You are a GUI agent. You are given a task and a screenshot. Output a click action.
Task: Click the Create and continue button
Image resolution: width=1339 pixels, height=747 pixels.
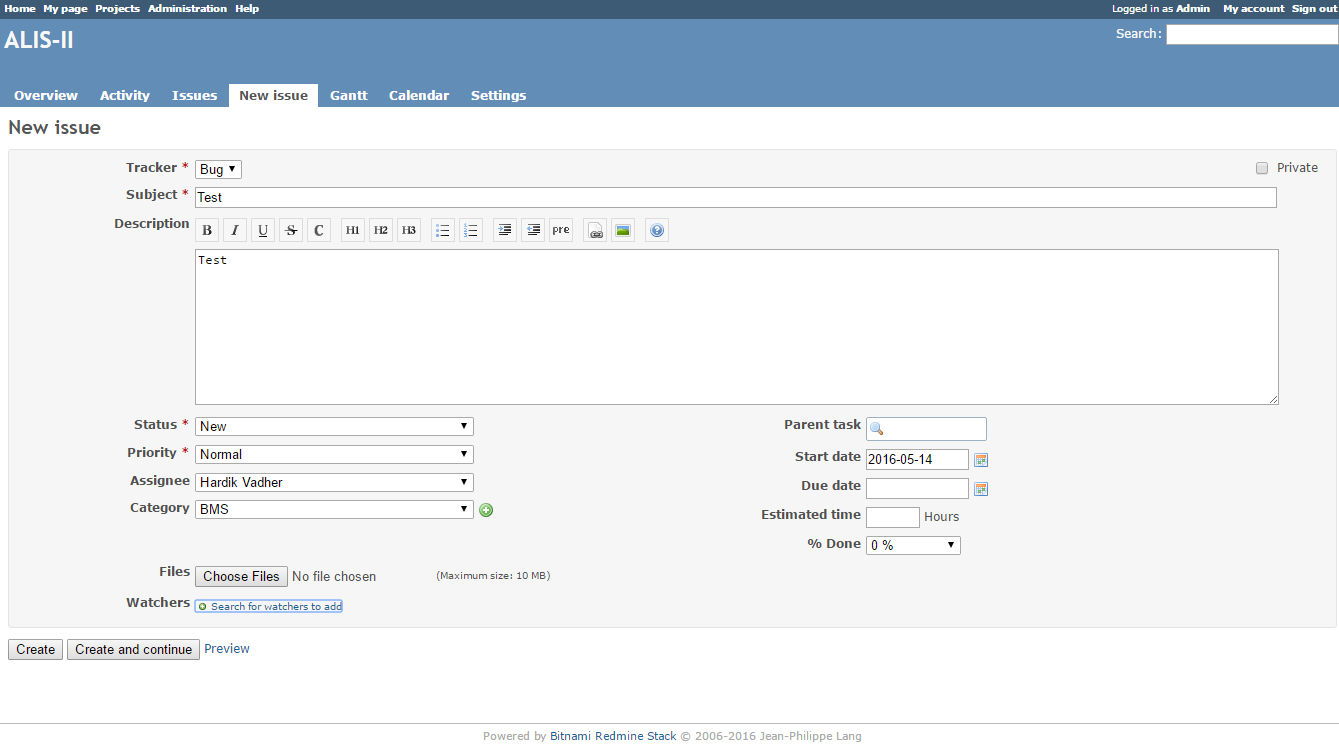click(133, 649)
